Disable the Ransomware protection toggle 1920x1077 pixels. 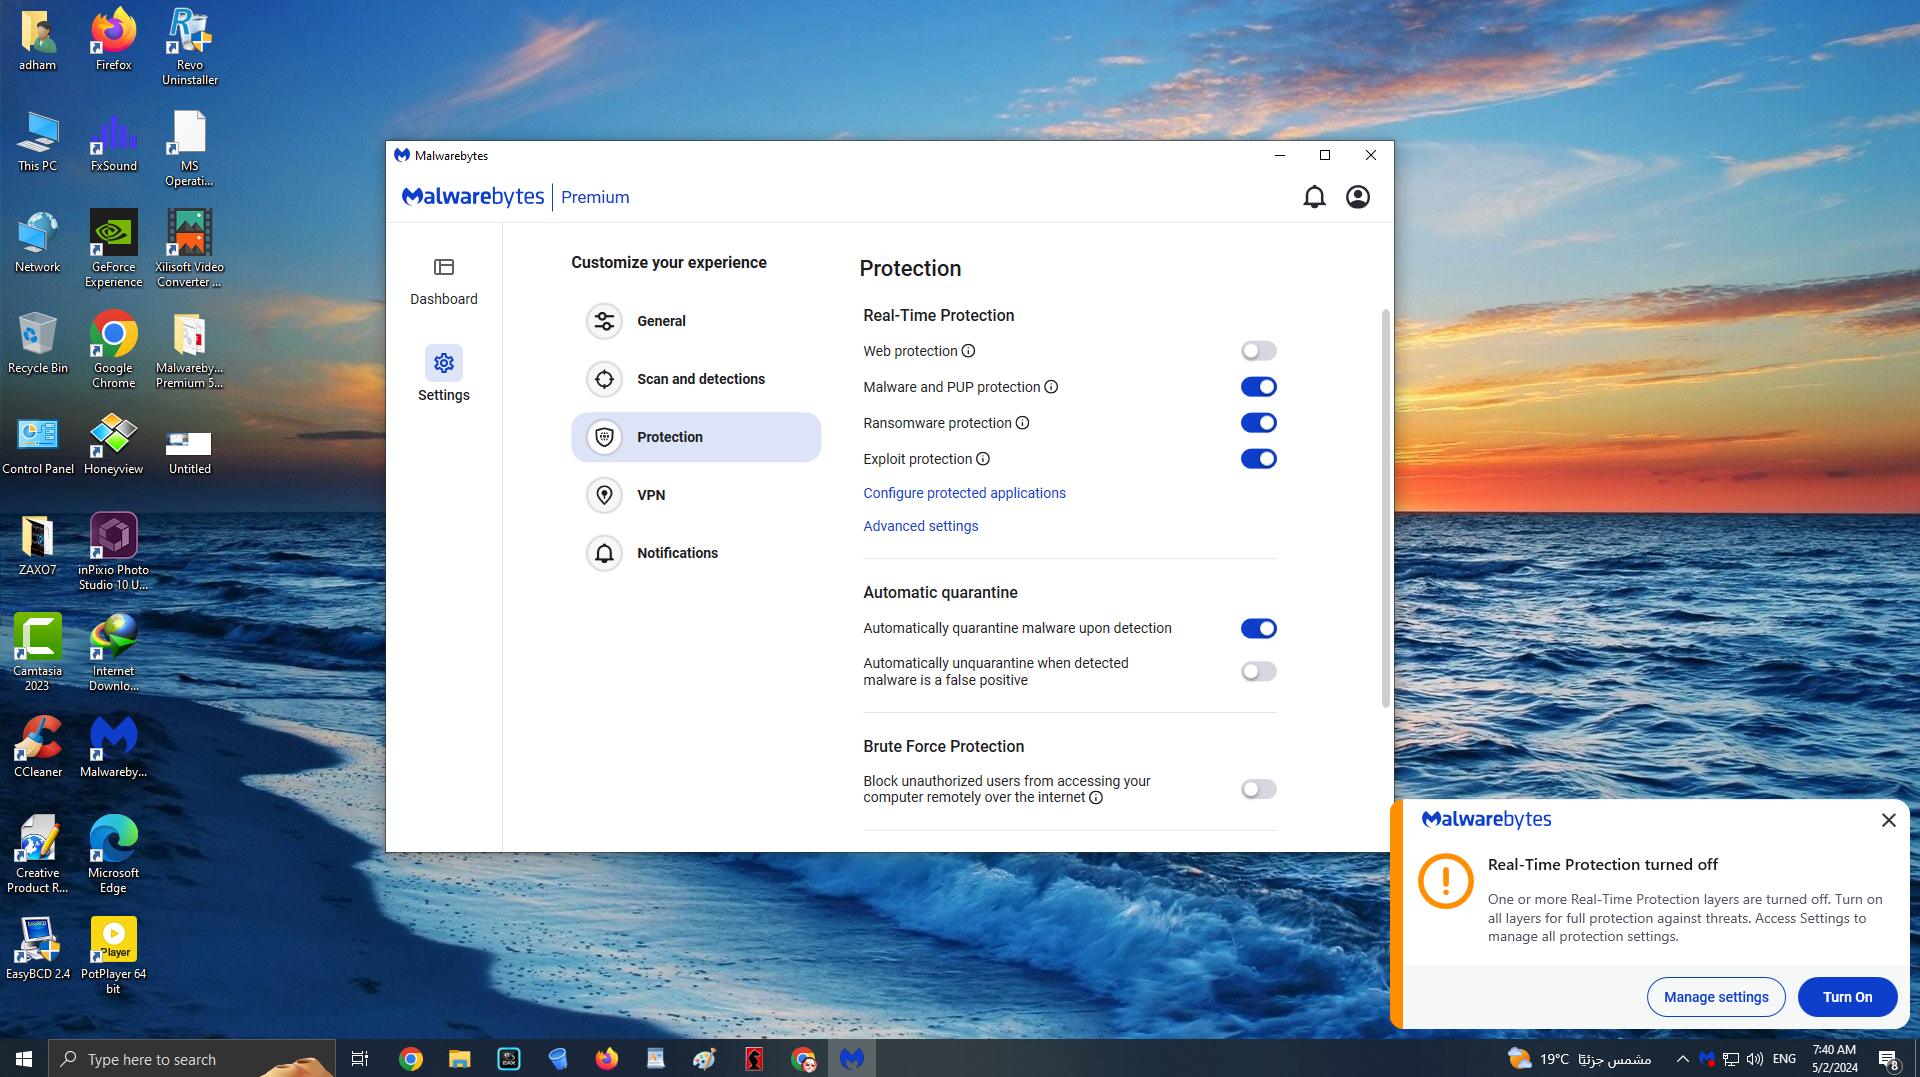pyautogui.click(x=1259, y=423)
